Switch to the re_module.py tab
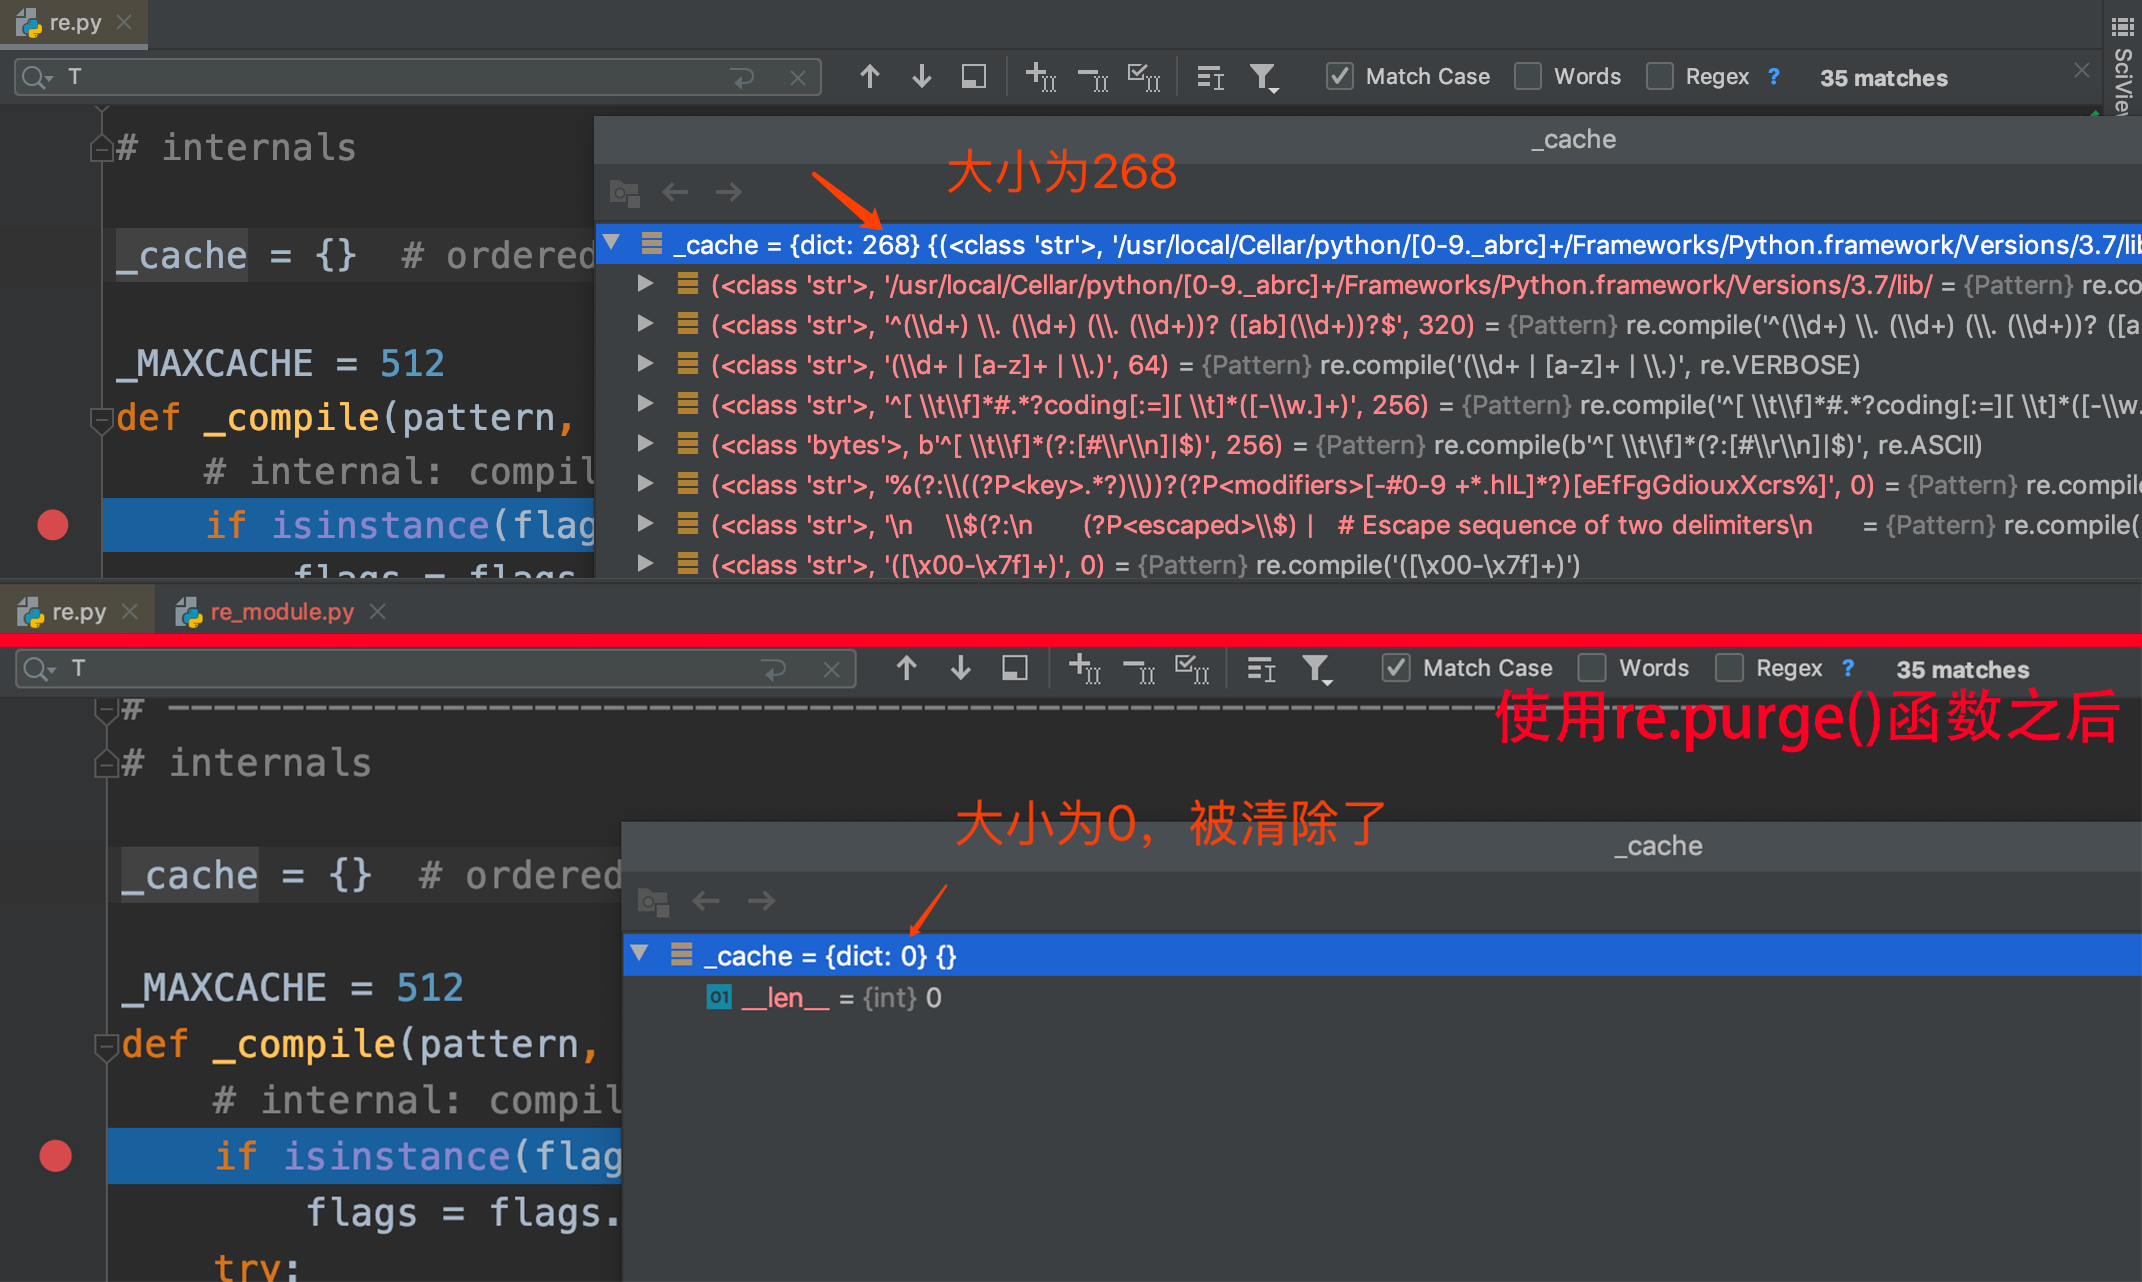 point(280,611)
